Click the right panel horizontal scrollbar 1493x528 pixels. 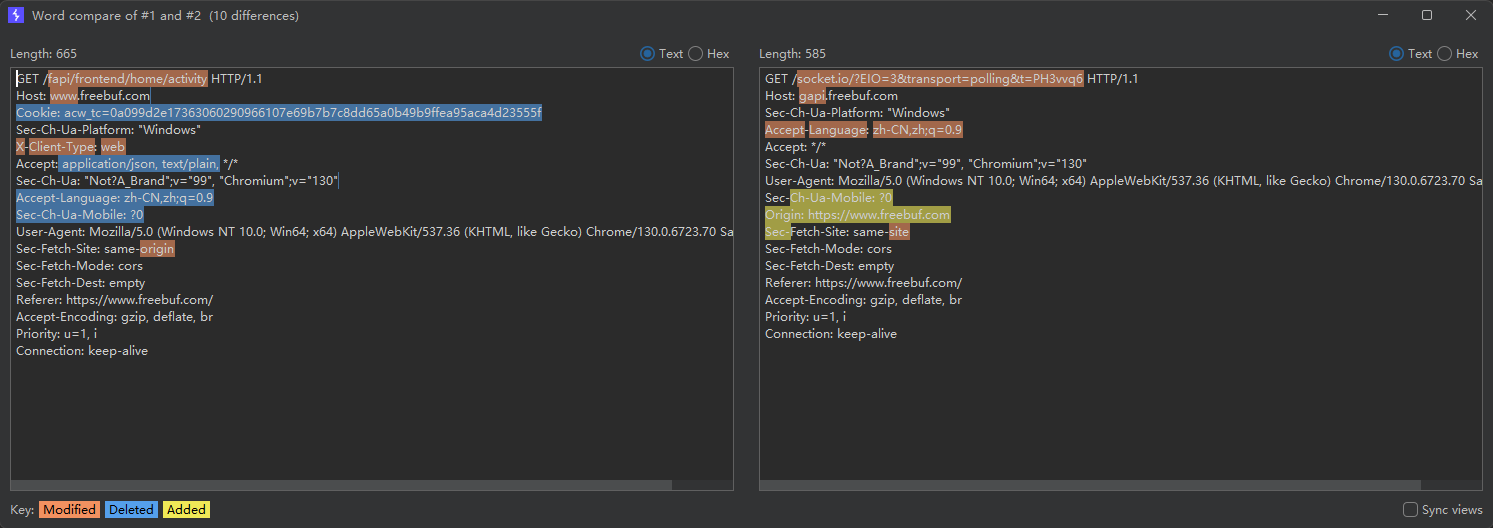click(1090, 485)
